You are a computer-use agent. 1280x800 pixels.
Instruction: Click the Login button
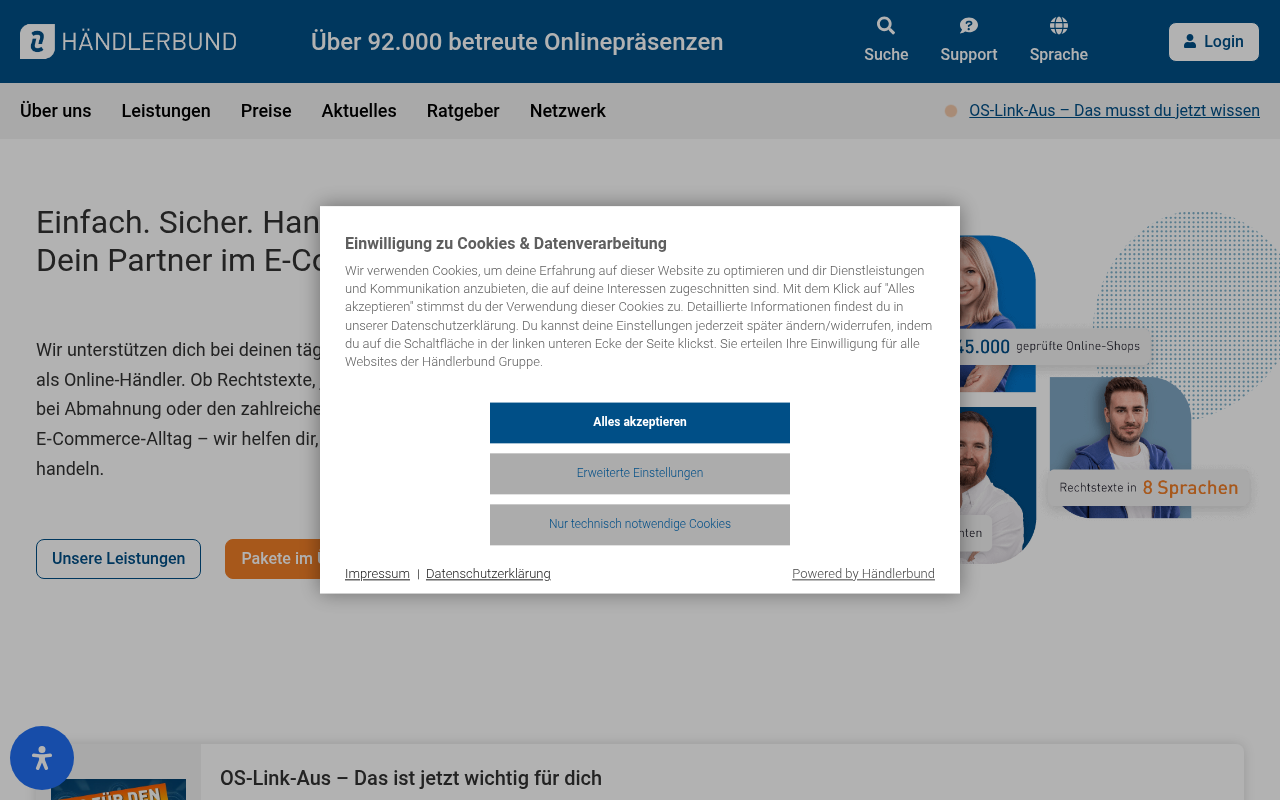pos(1214,42)
